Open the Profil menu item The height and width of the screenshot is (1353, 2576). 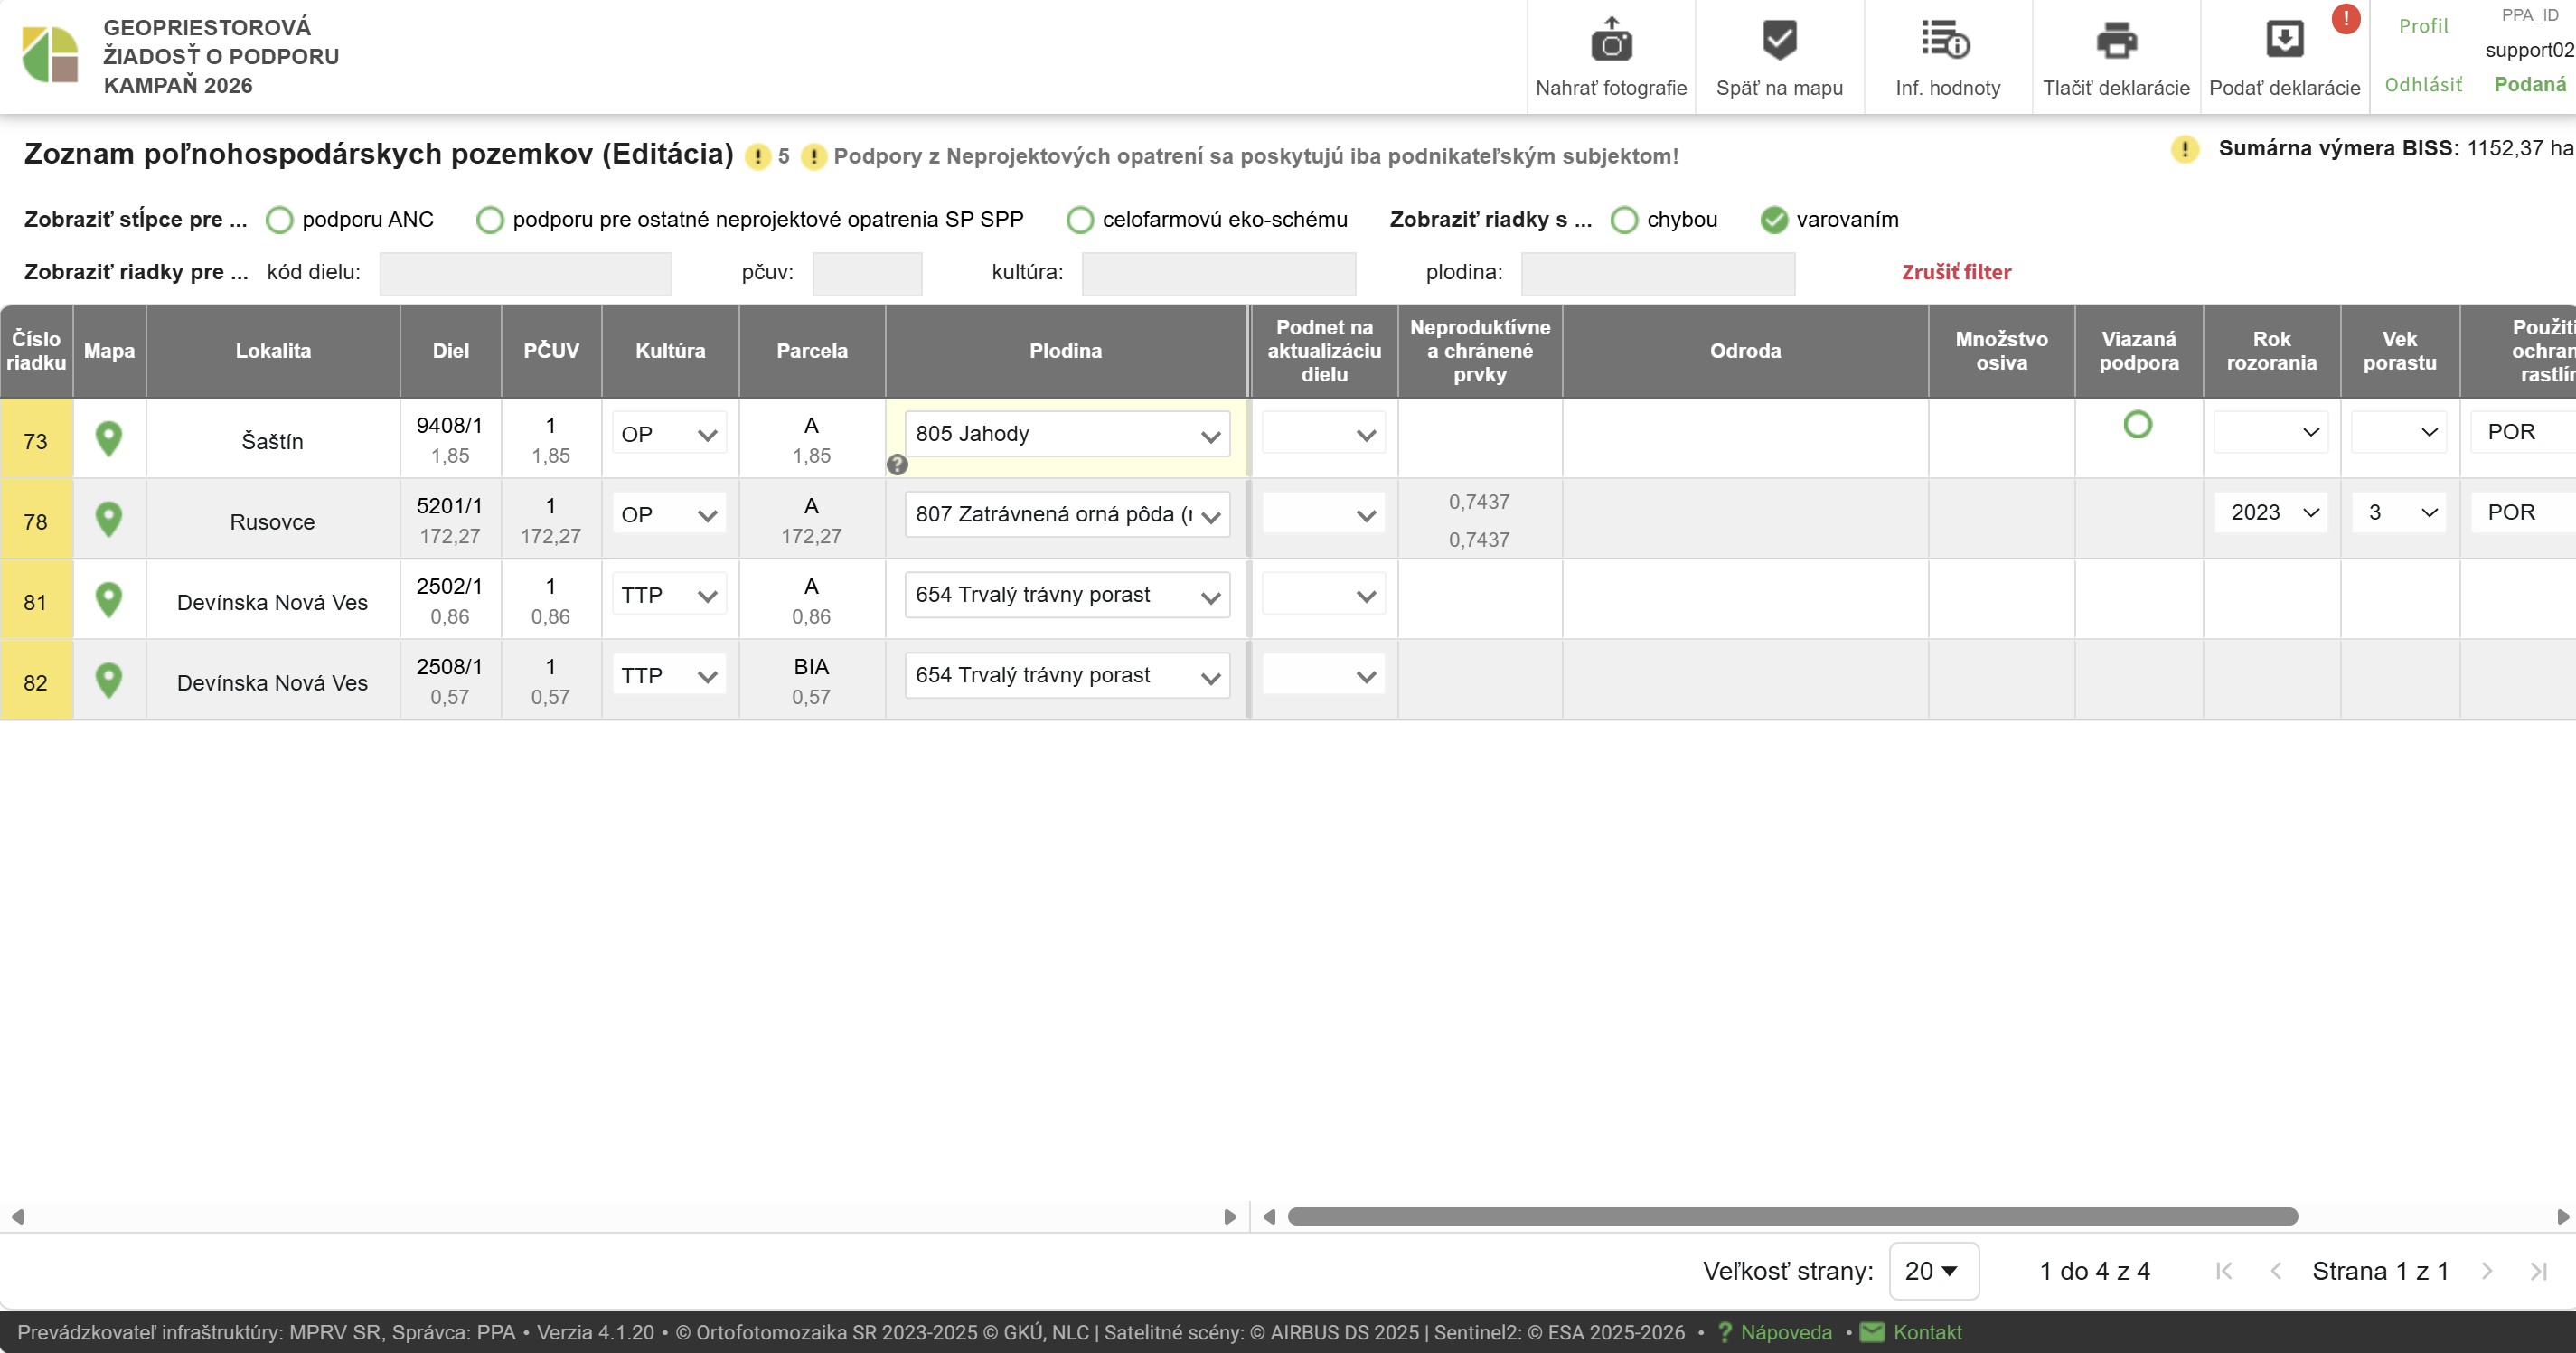[x=2422, y=26]
